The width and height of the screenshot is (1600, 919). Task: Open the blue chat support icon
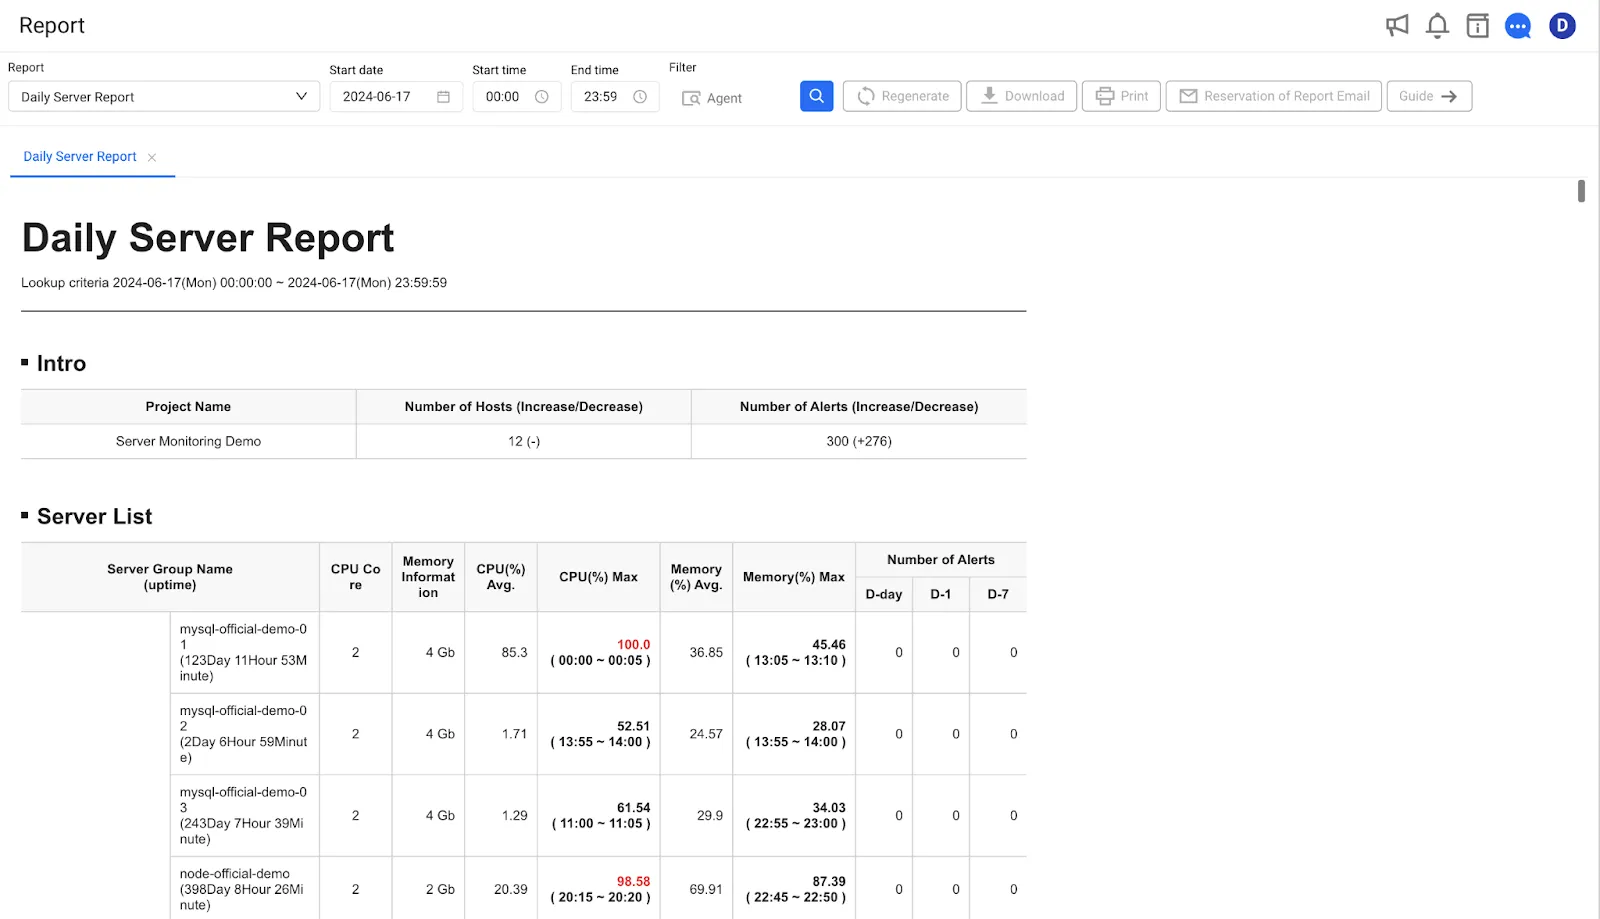click(1518, 26)
